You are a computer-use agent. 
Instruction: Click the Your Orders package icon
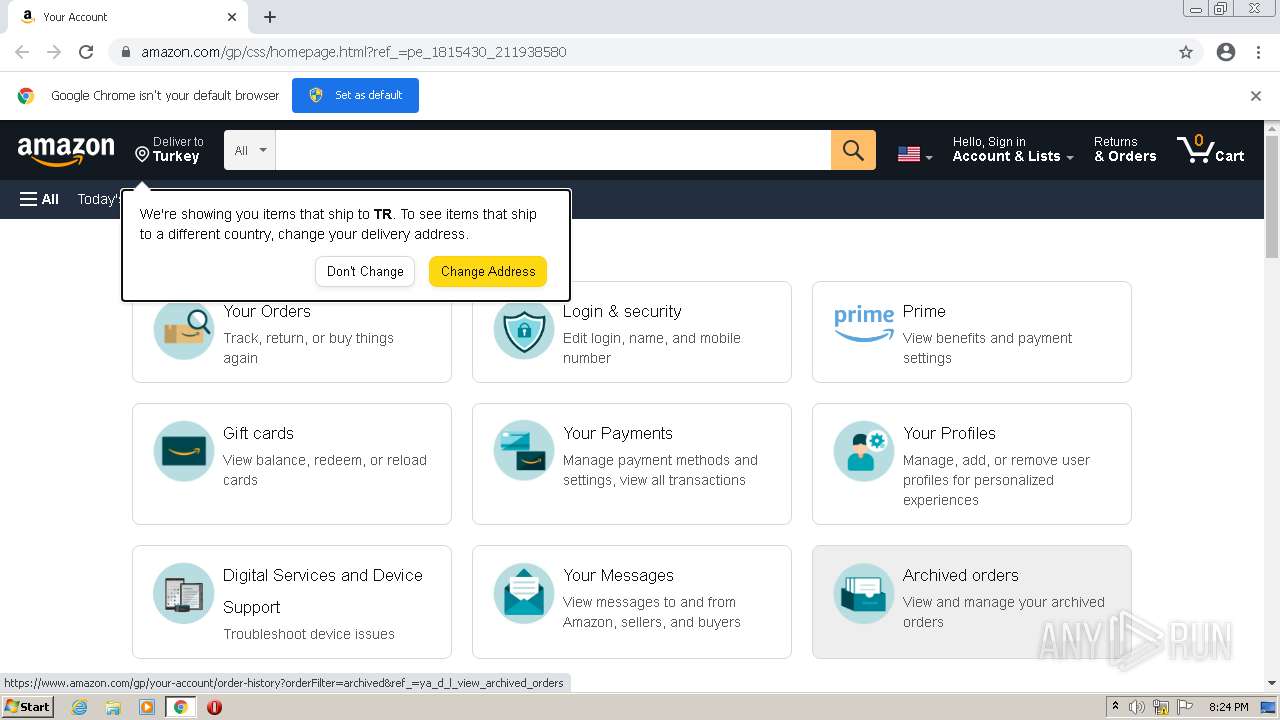(x=184, y=331)
